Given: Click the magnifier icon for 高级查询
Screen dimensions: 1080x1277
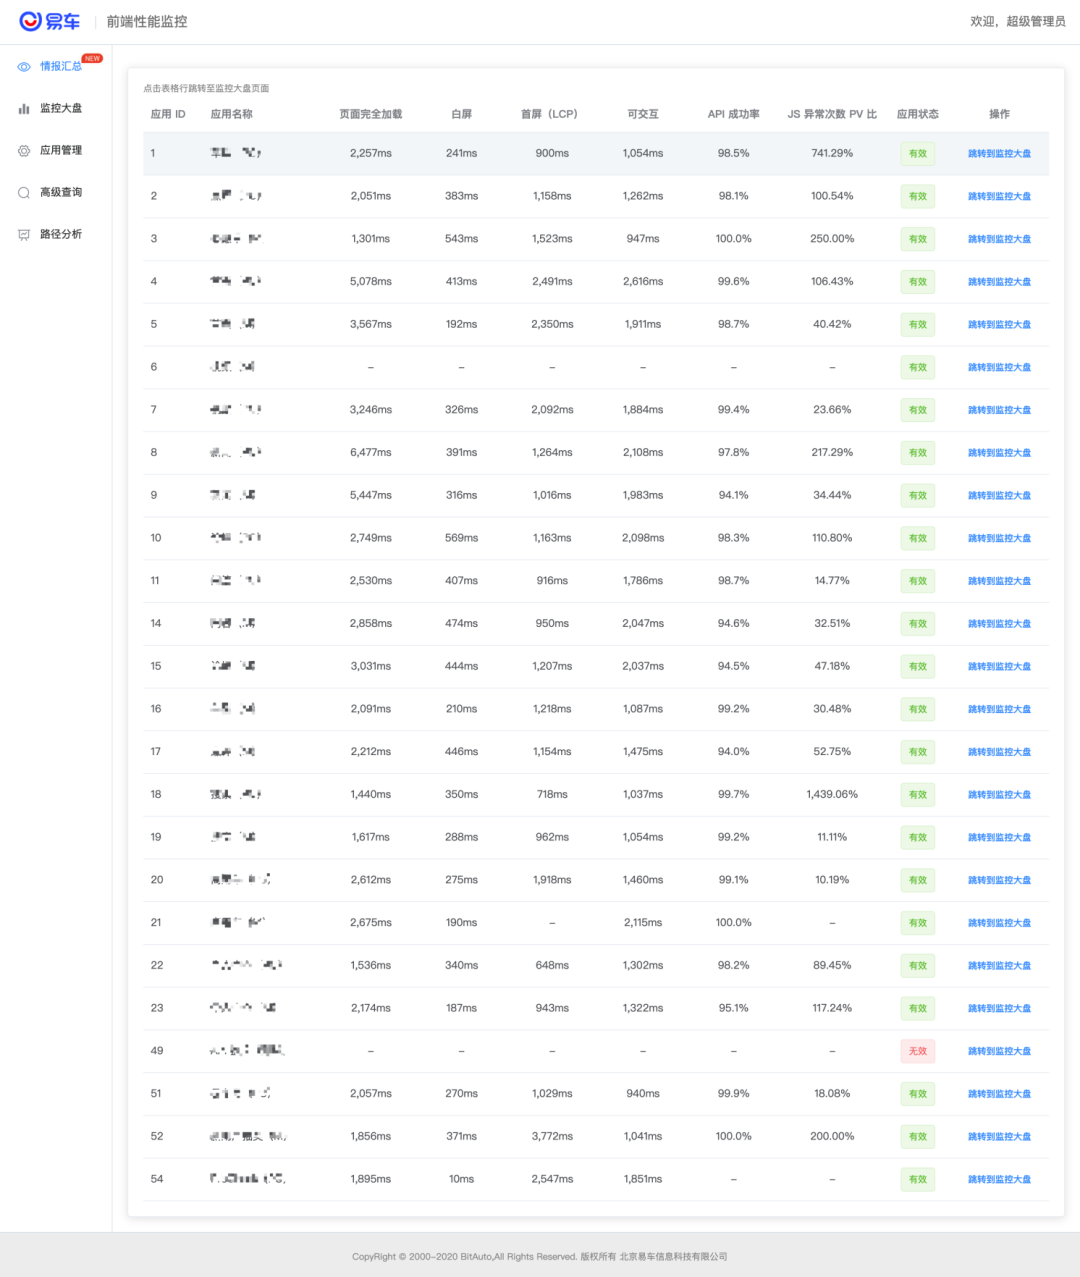Looking at the screenshot, I should pyautogui.click(x=24, y=193).
